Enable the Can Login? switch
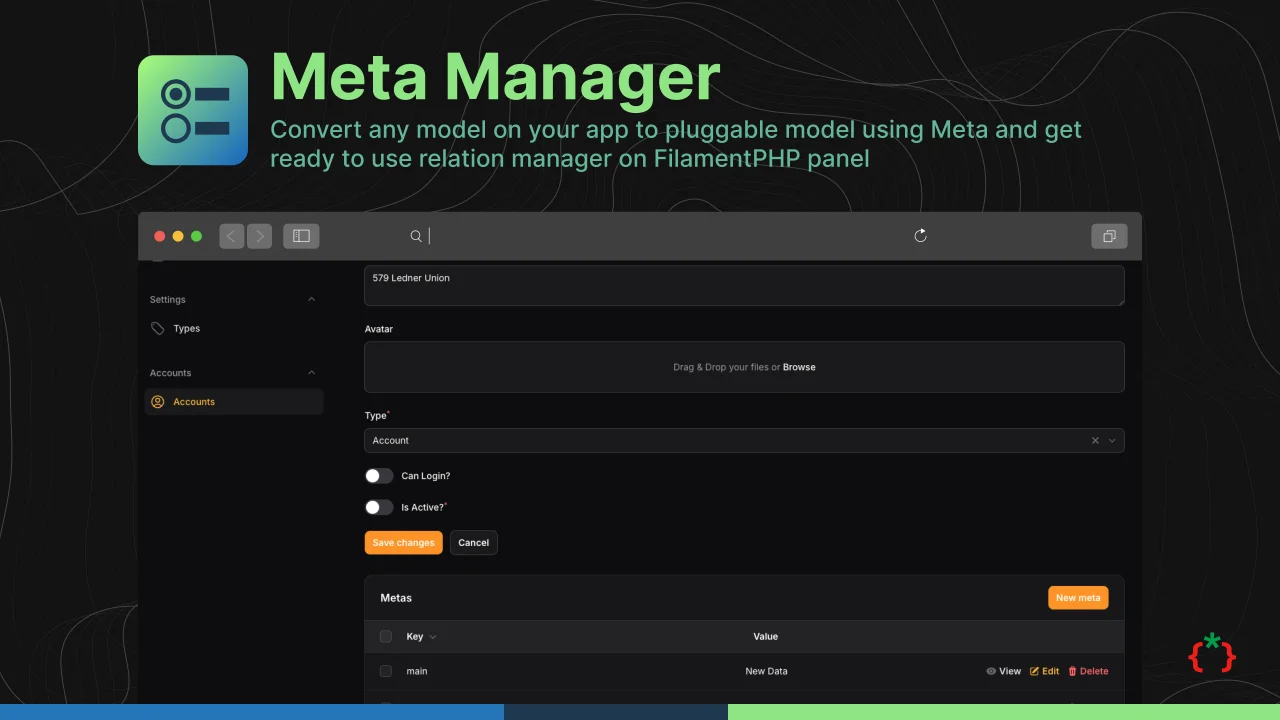1280x720 pixels. 379,475
